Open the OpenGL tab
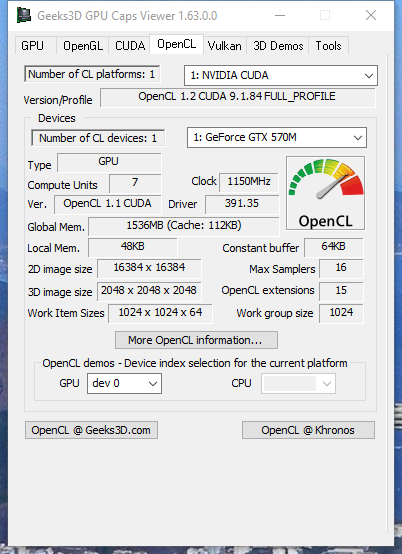Screen dimensions: 402x554 (83, 46)
